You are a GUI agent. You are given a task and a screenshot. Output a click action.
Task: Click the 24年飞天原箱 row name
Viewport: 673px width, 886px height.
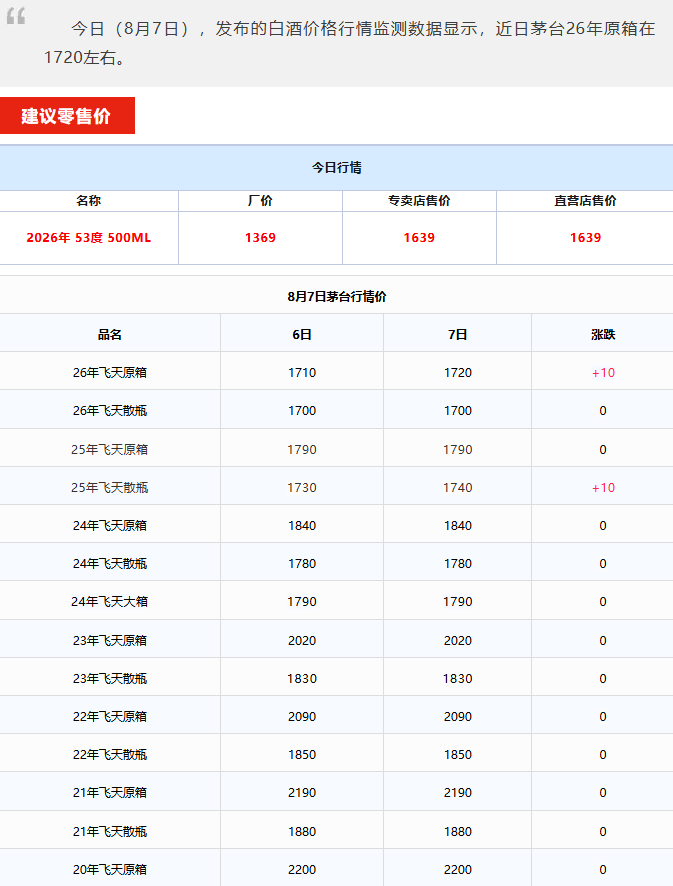point(110,526)
